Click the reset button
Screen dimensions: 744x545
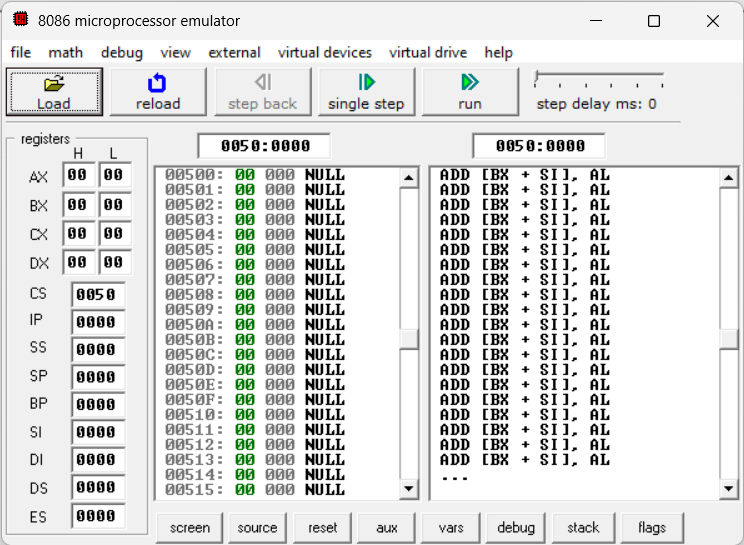point(322,527)
